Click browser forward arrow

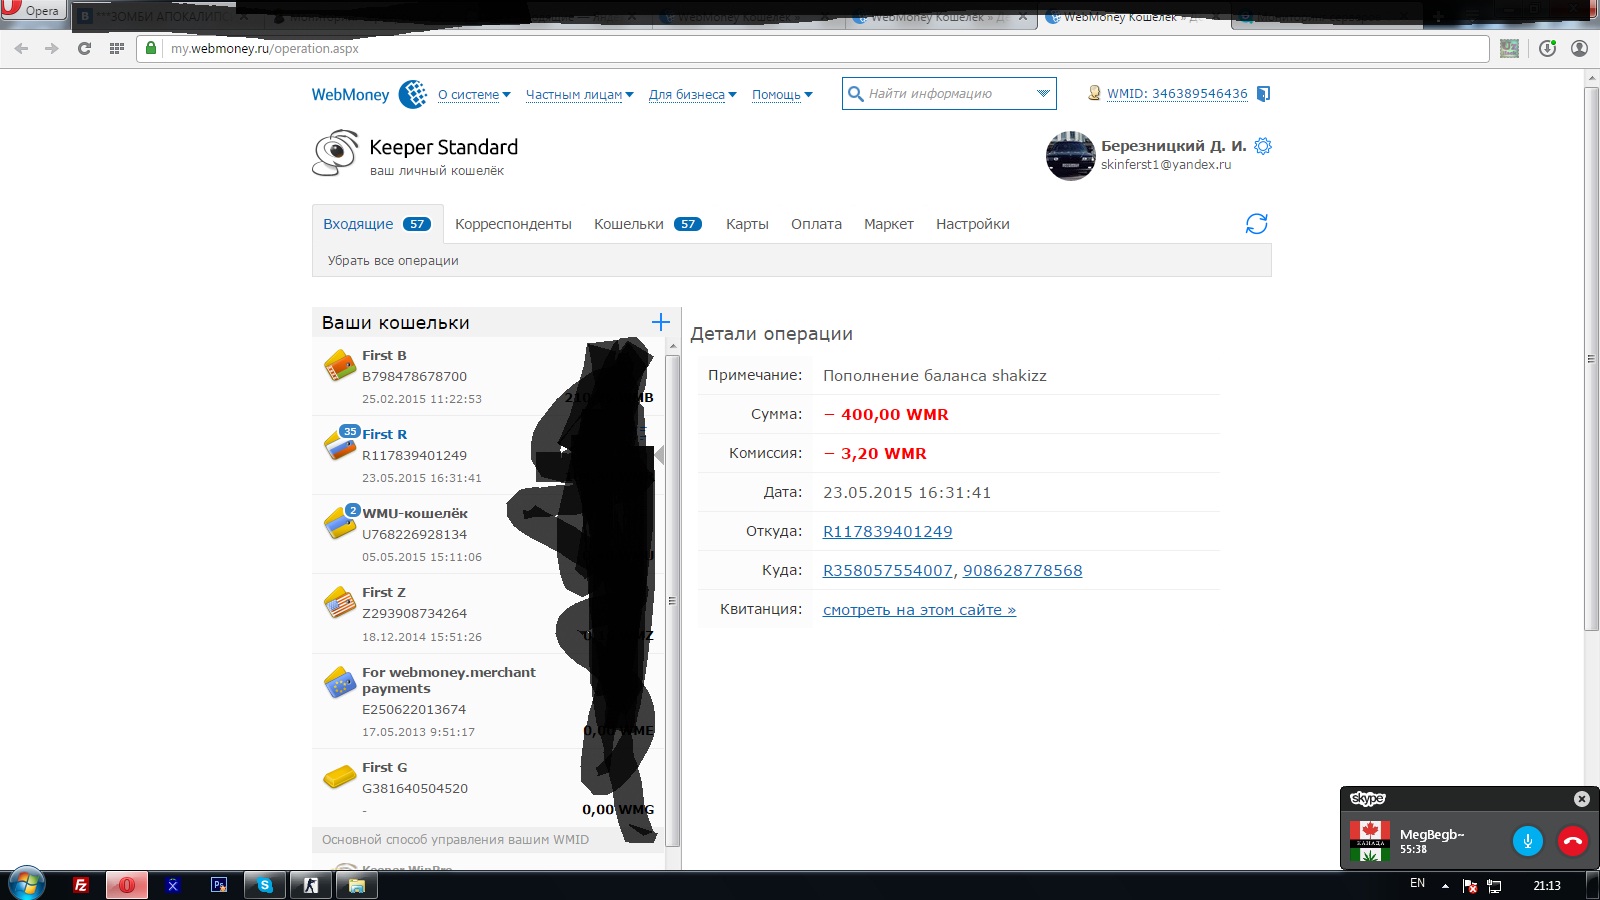52,48
